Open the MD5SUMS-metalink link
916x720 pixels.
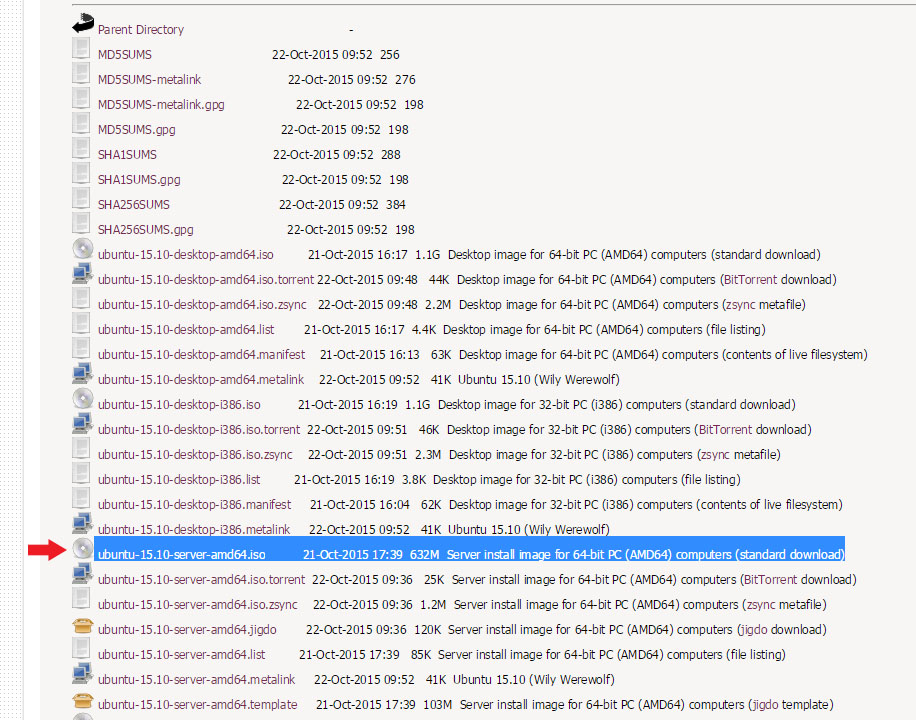[150, 80]
